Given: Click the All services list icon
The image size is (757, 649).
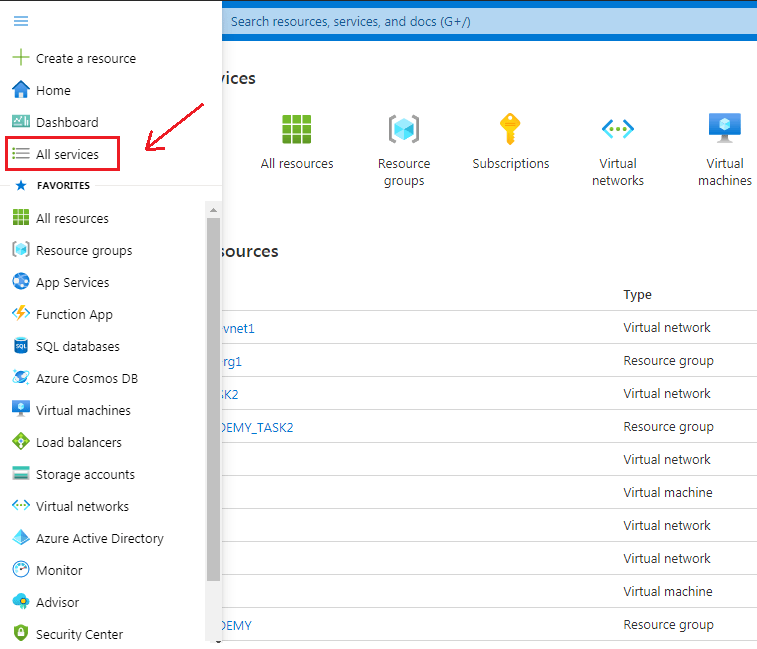Looking at the screenshot, I should pos(21,154).
